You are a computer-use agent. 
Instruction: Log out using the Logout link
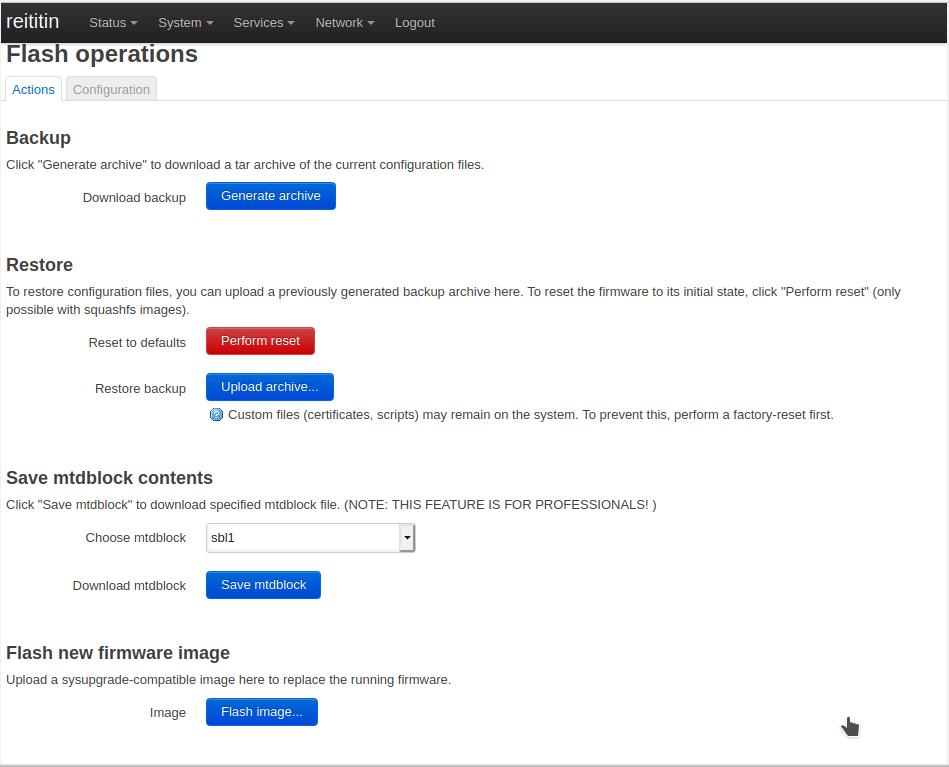pyautogui.click(x=414, y=22)
